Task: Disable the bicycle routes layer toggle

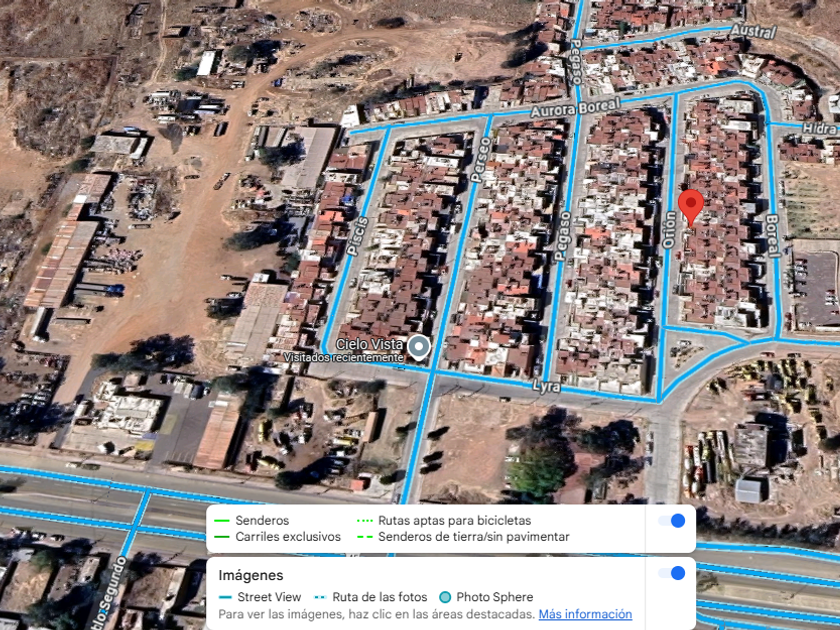Action: click(672, 521)
